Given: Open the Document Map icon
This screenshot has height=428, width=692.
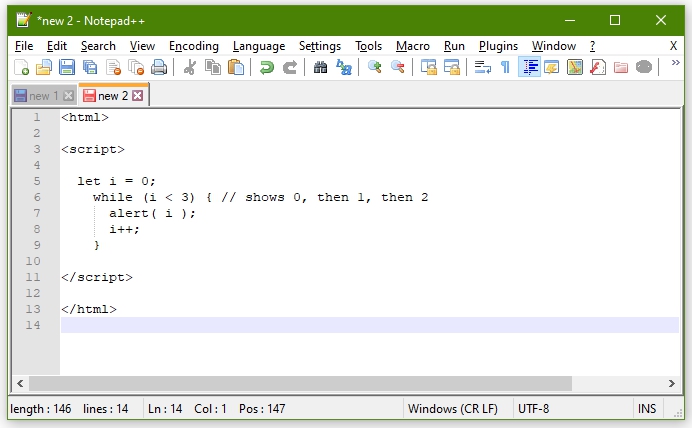Looking at the screenshot, I should coord(575,68).
